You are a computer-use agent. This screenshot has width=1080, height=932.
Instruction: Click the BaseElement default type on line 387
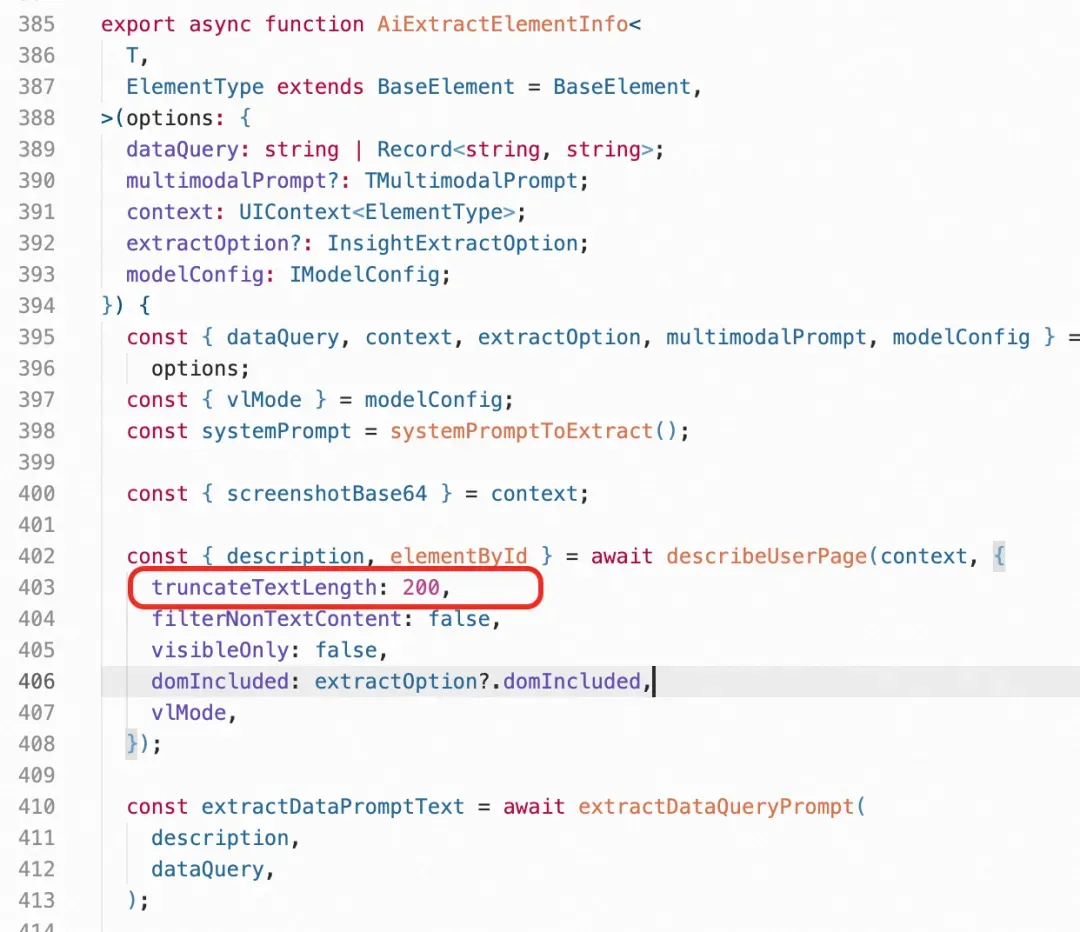coord(621,87)
